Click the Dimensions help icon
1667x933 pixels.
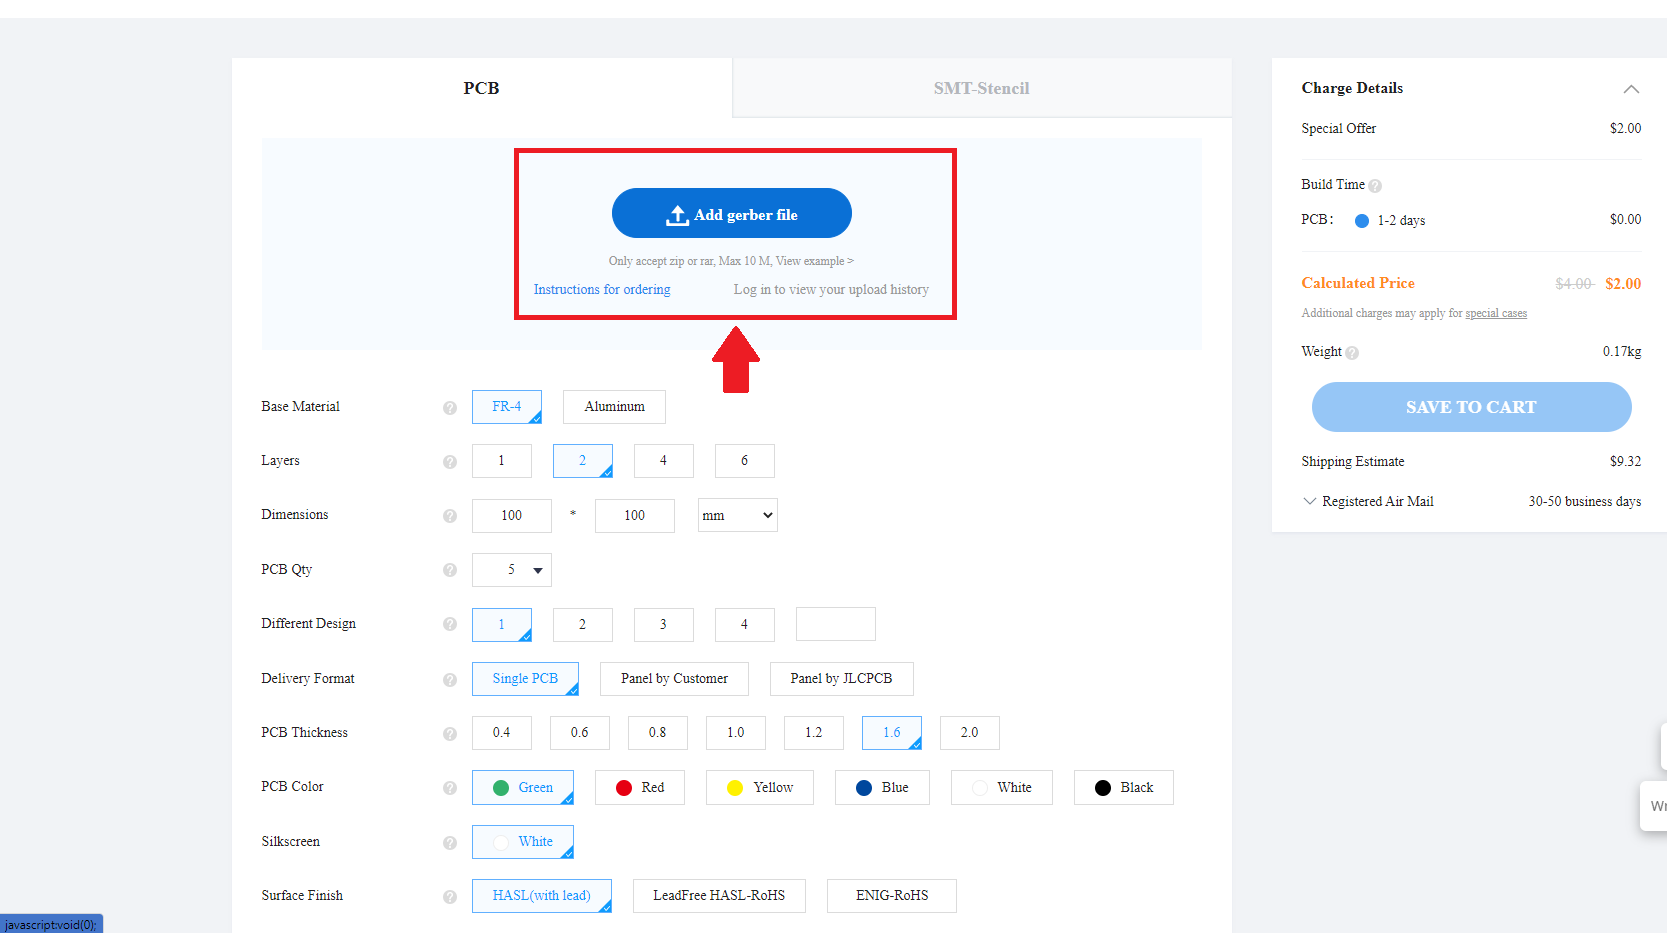[x=450, y=515]
